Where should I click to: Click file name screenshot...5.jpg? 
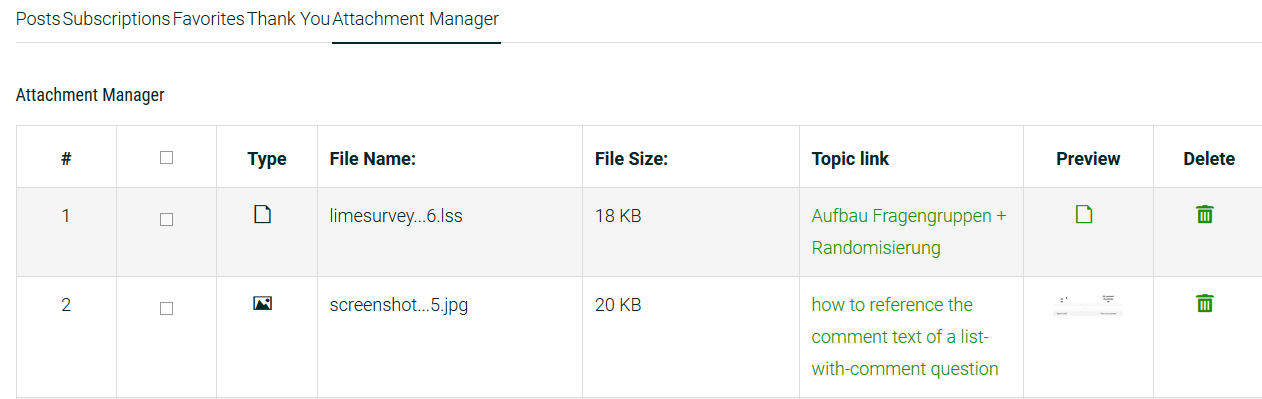pos(399,305)
